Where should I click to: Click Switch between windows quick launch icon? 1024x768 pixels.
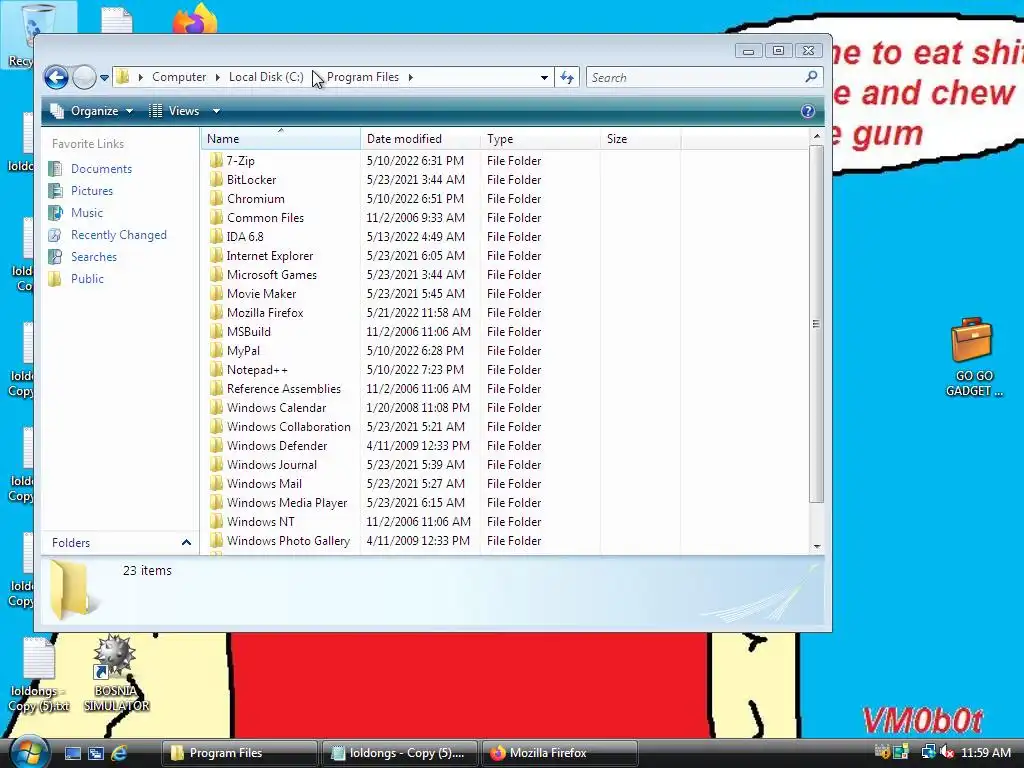coord(95,753)
